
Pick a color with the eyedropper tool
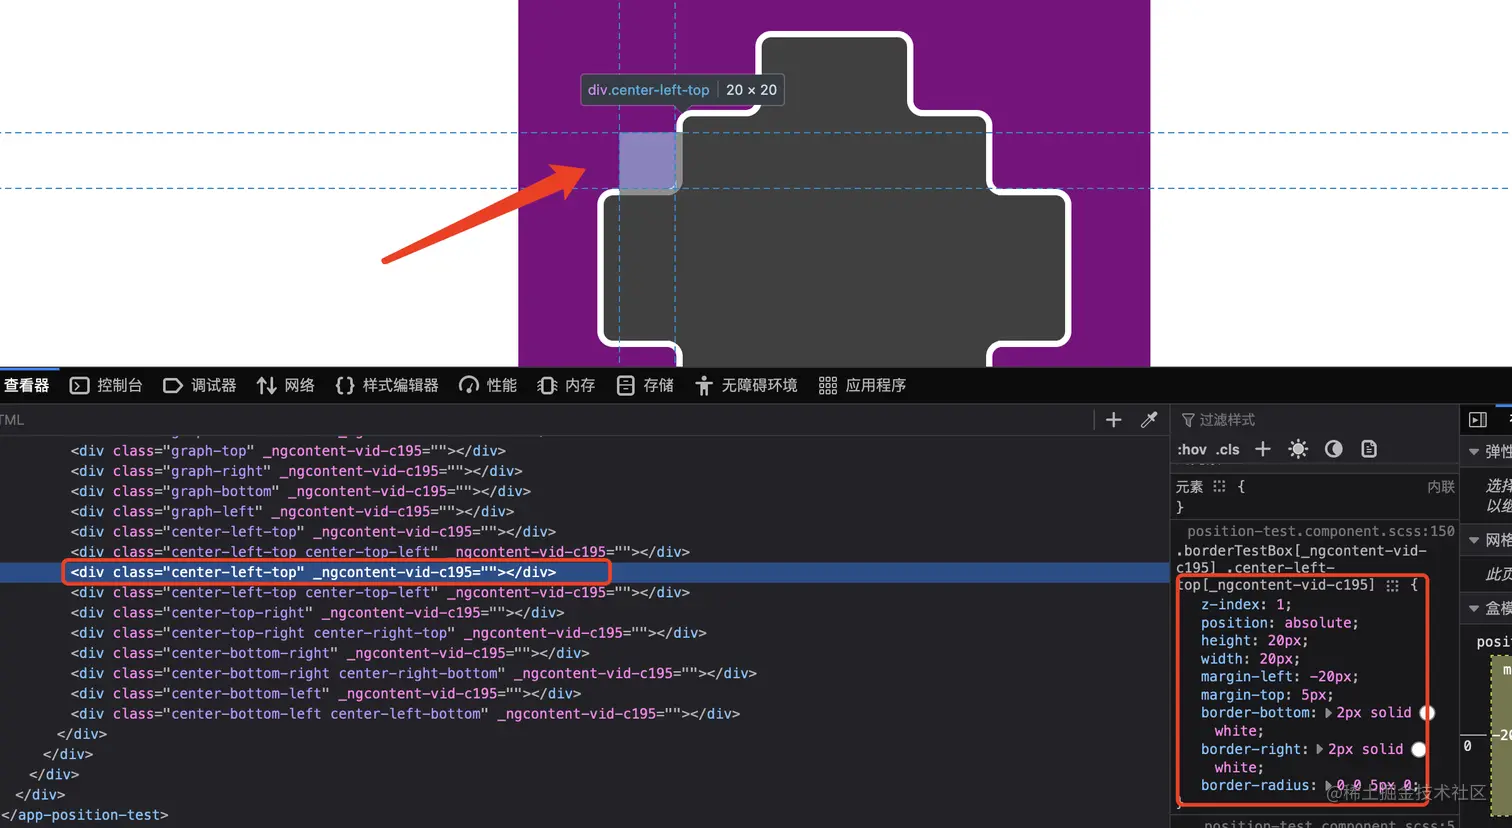(x=1149, y=420)
